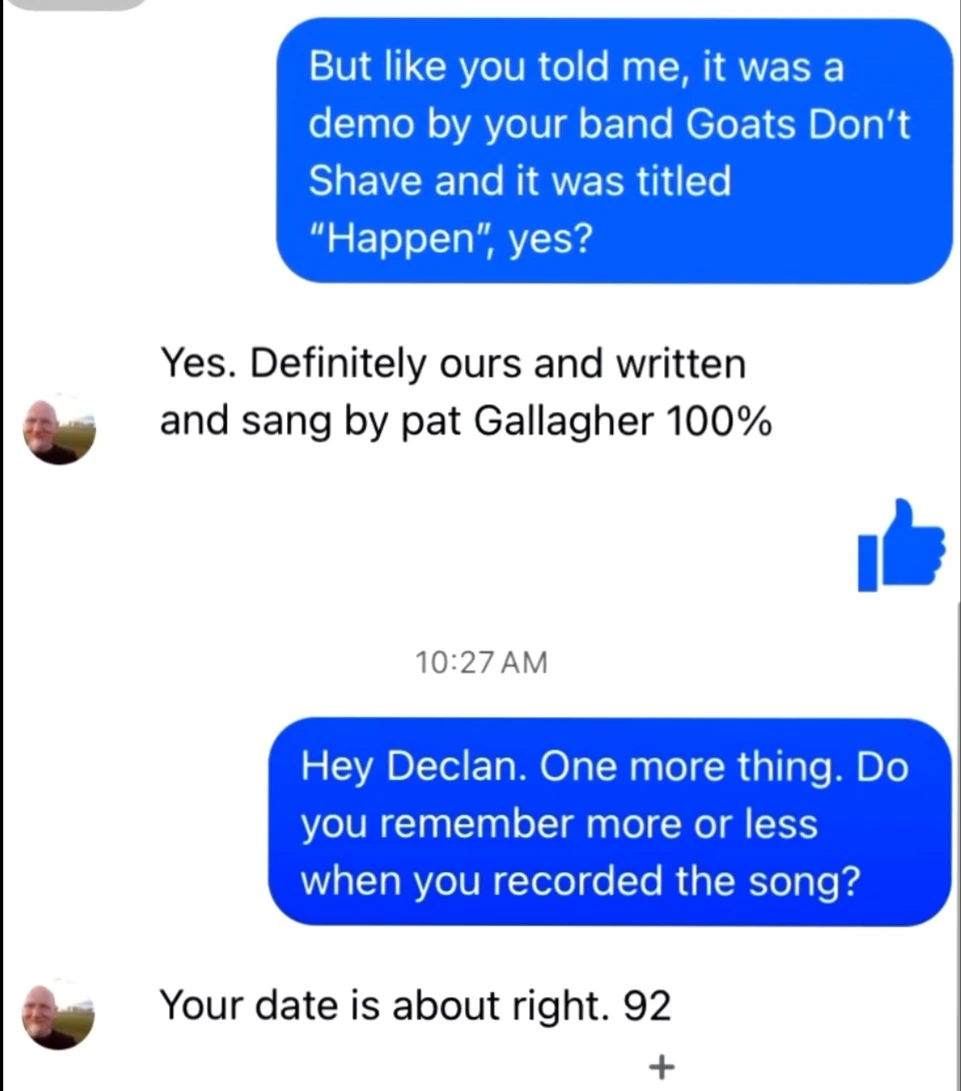Screen dimensions: 961x1091
Task: Click the number 92 in the last message
Action: pos(647,1005)
